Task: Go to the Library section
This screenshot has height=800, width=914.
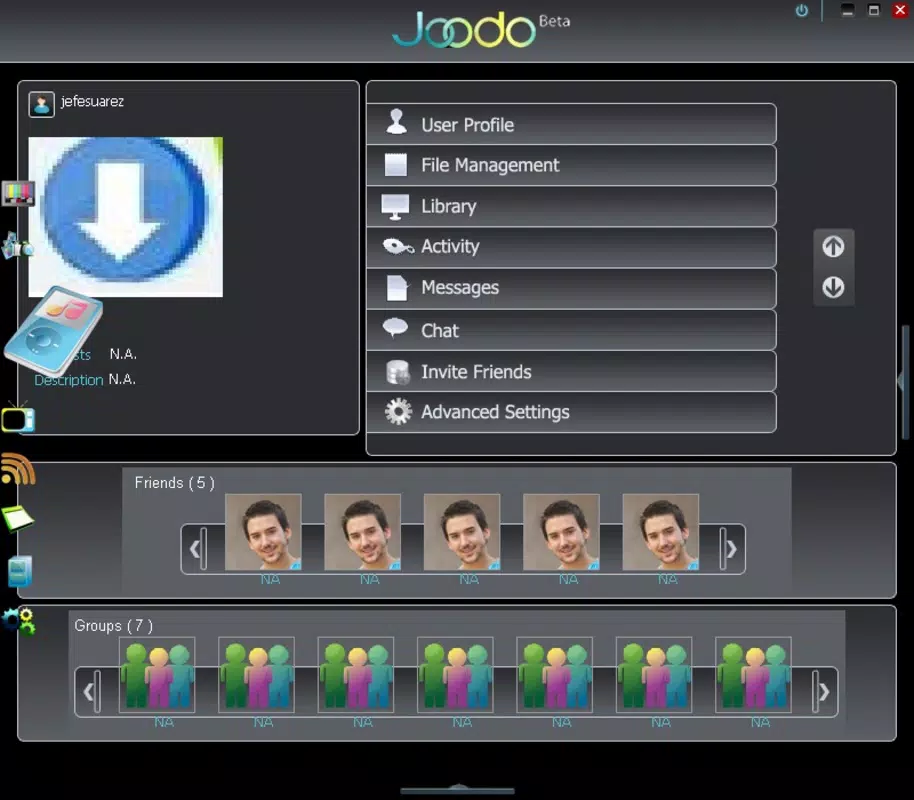Action: (x=571, y=206)
